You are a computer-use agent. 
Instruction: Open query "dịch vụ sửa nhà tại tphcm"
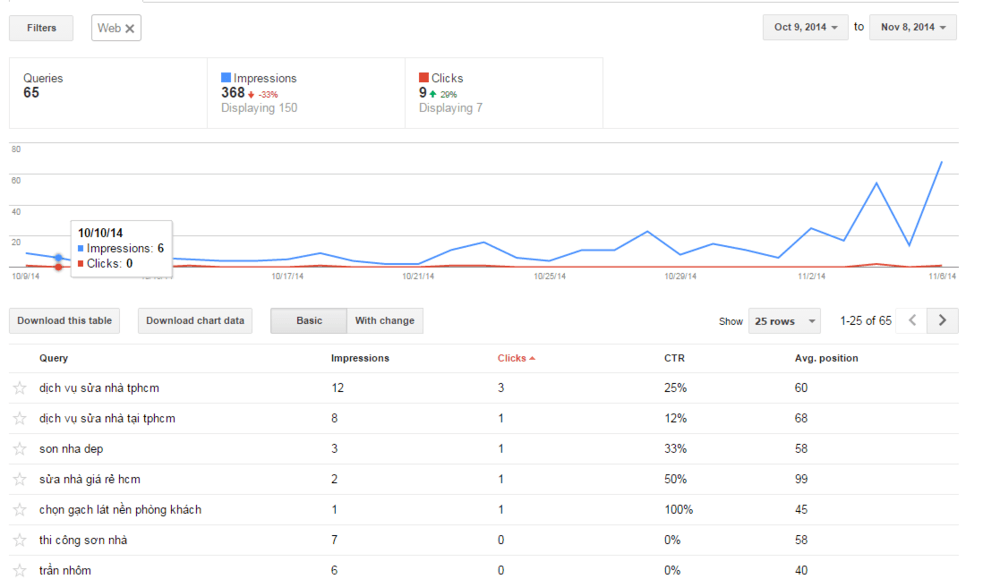[107, 418]
